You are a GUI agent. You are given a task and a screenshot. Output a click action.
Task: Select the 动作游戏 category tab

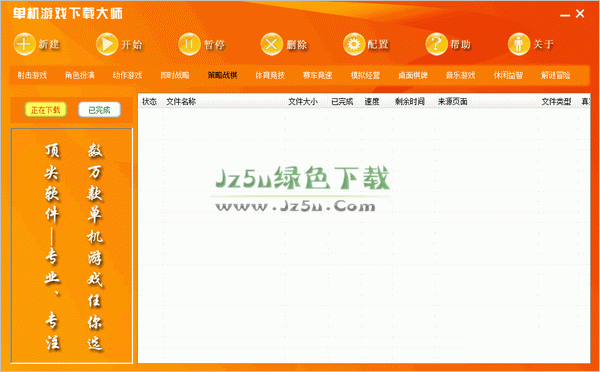pos(127,75)
